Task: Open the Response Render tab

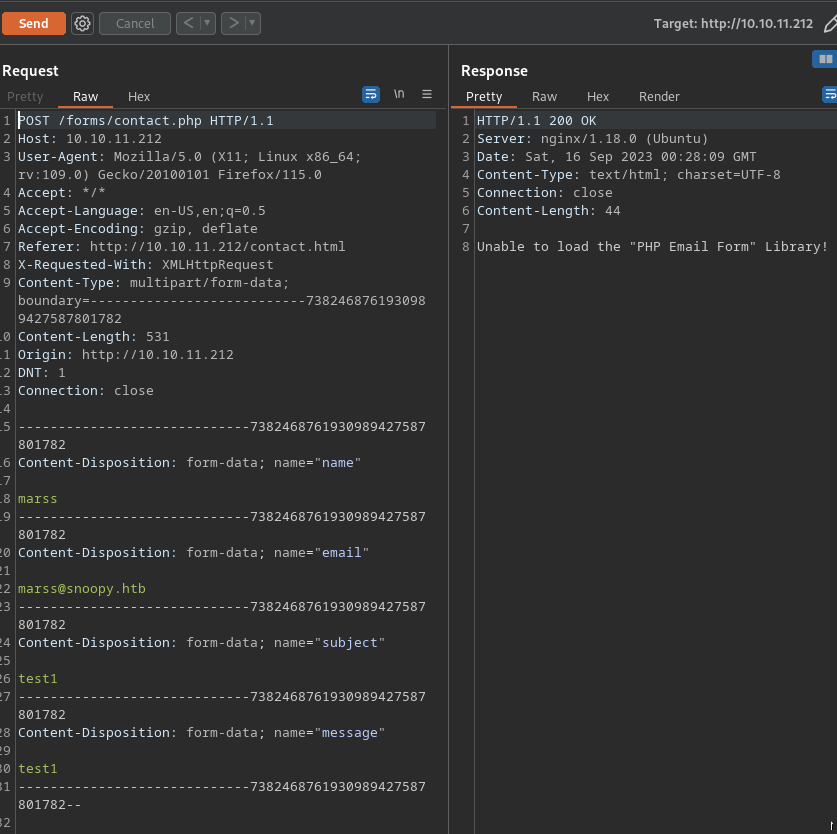Action: pos(659,97)
